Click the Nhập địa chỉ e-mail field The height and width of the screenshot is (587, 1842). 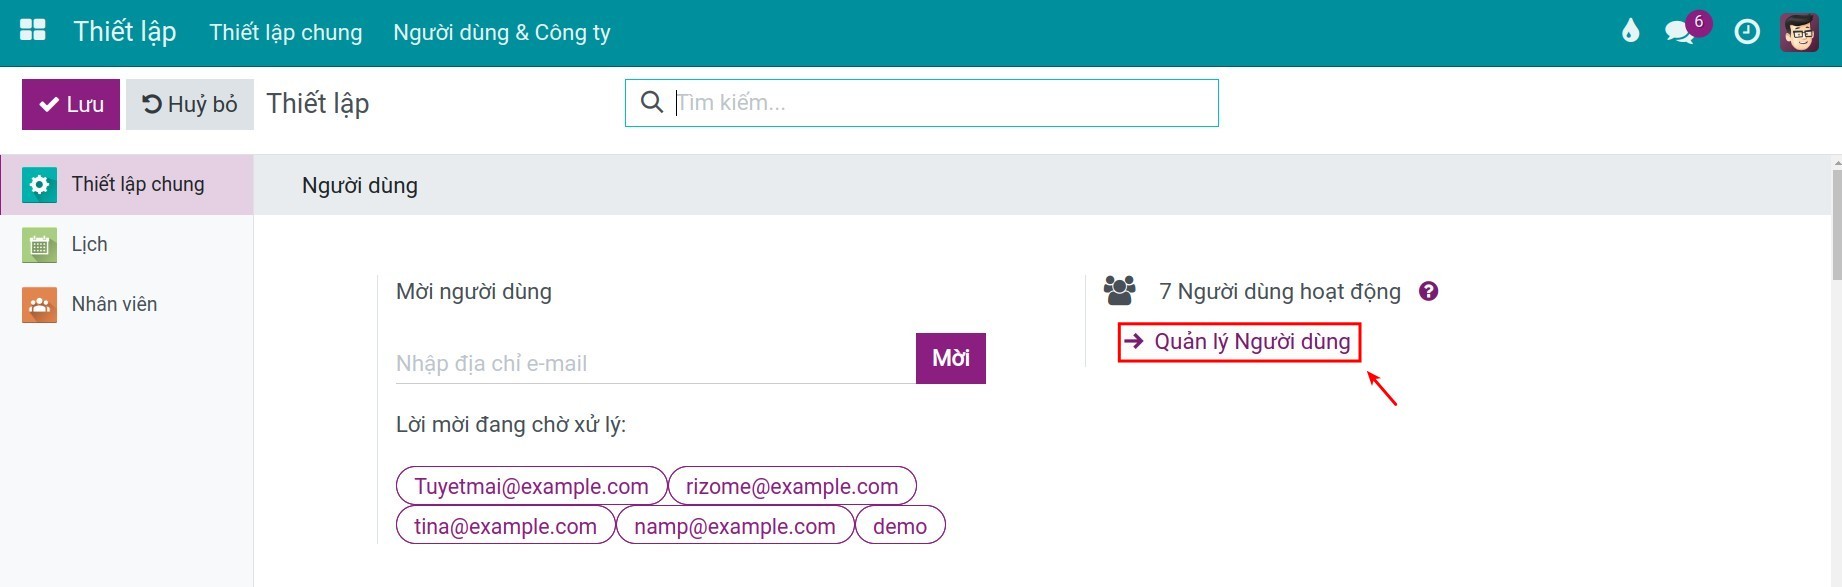click(x=656, y=363)
